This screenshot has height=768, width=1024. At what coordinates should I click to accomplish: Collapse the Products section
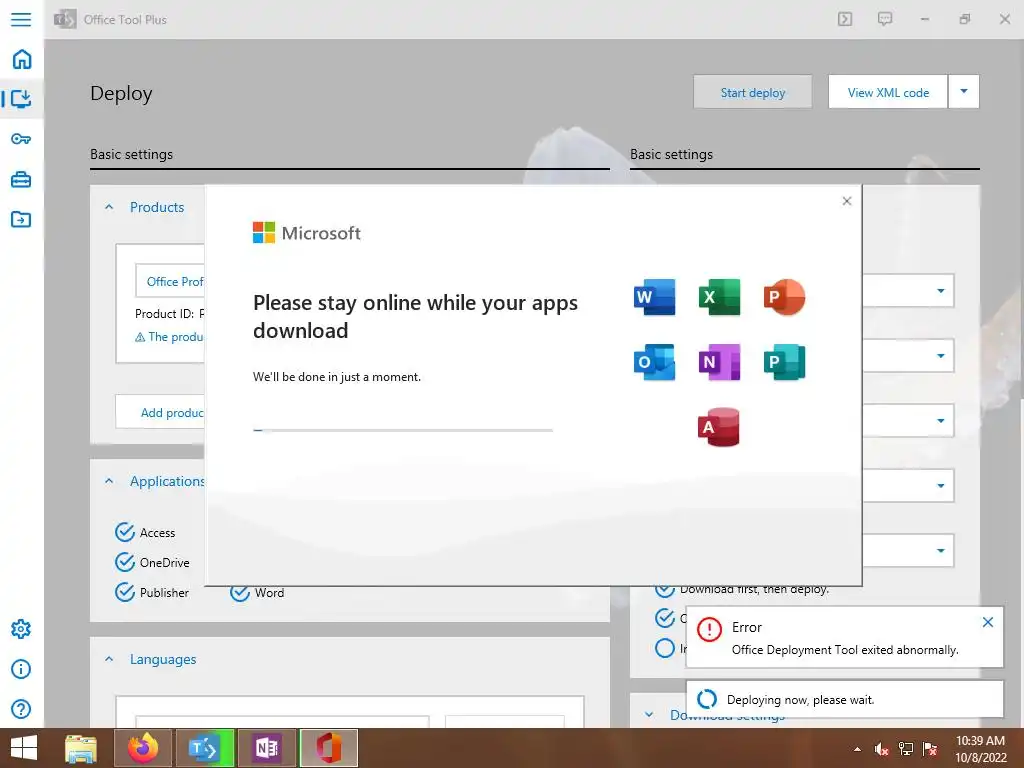pos(109,207)
